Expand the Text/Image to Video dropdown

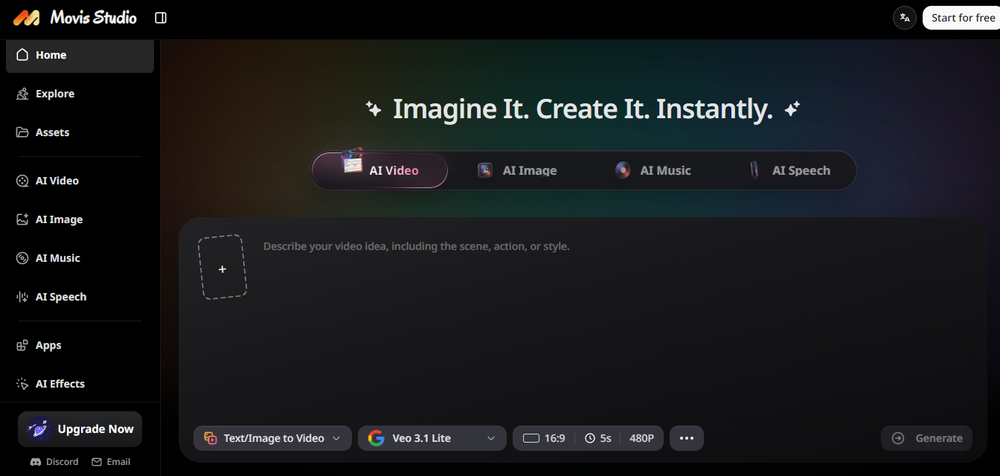[x=272, y=438]
